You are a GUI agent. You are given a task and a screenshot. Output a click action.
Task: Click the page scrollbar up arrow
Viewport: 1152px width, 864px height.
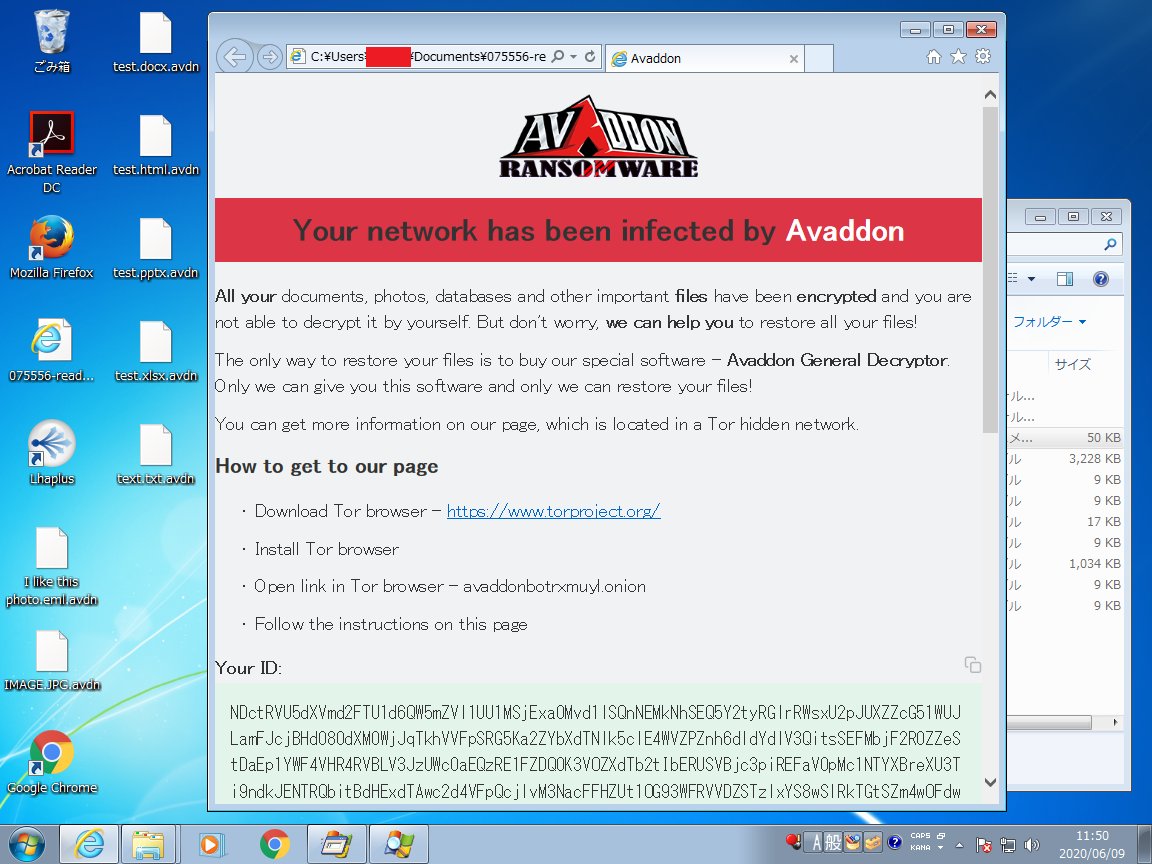(990, 95)
